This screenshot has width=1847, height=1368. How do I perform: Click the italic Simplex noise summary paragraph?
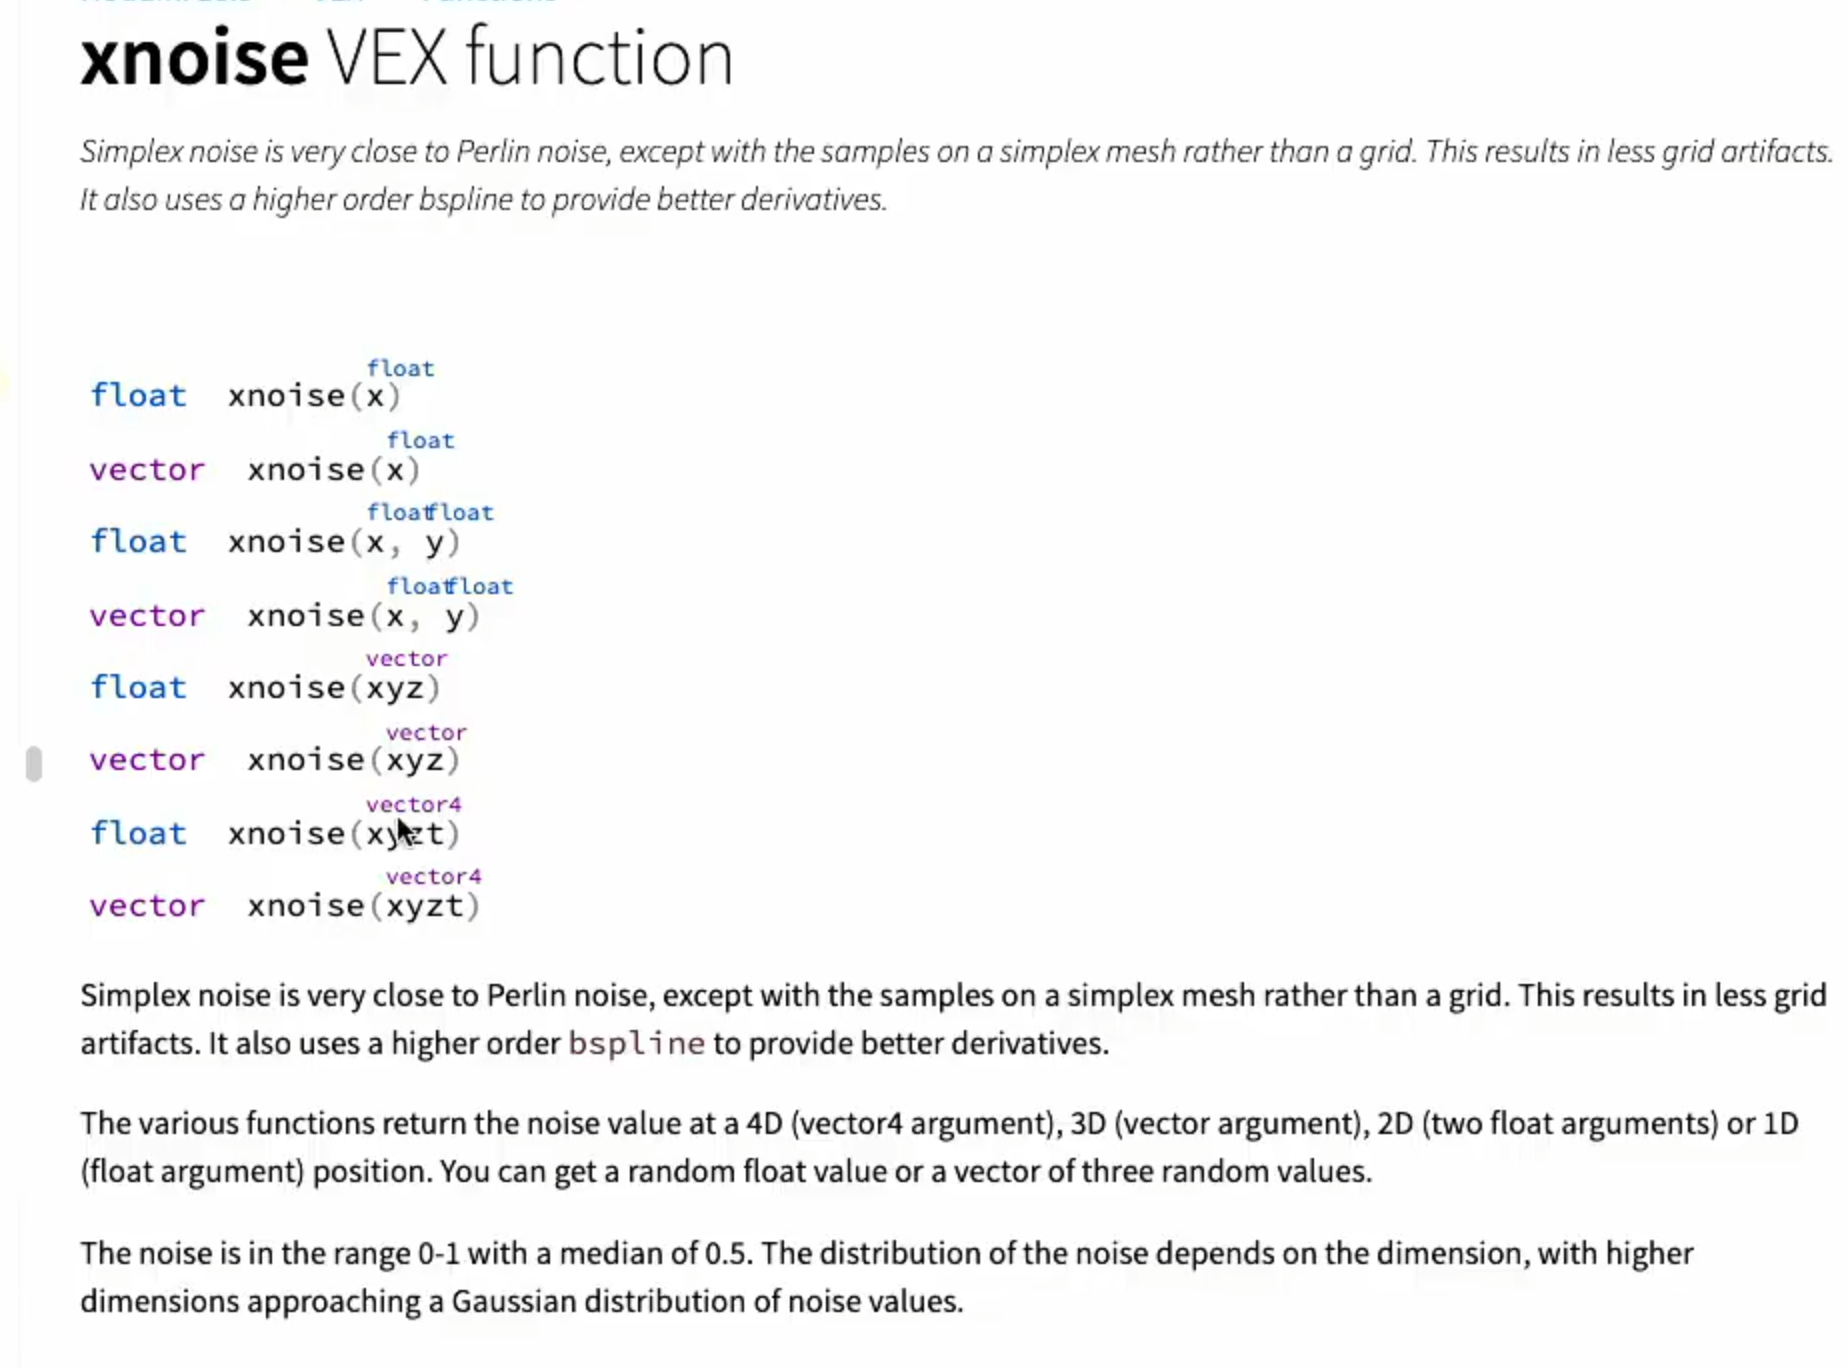(956, 175)
